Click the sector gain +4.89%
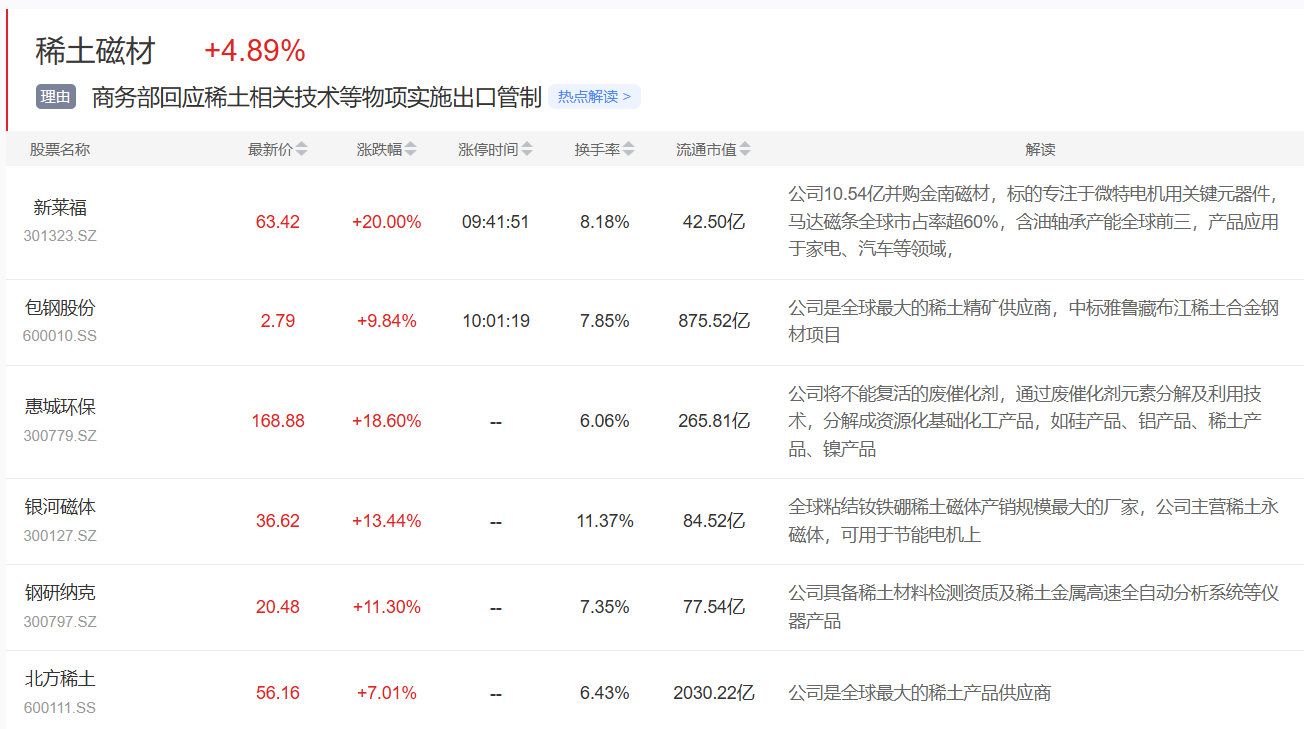 tap(255, 50)
